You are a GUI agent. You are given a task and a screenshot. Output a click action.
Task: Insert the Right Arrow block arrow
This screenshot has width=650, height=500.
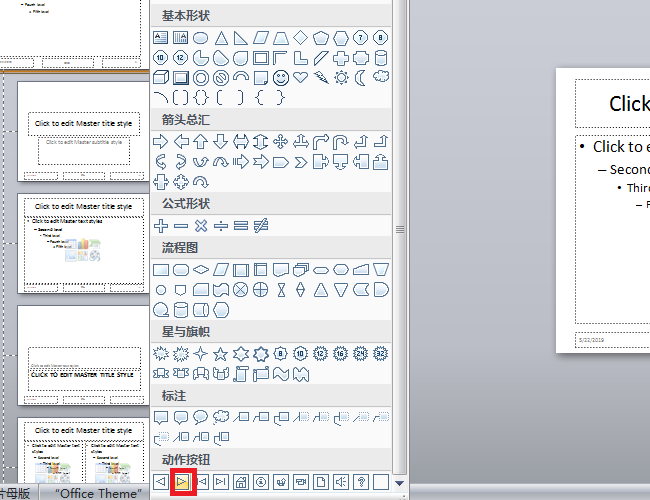tap(161, 142)
